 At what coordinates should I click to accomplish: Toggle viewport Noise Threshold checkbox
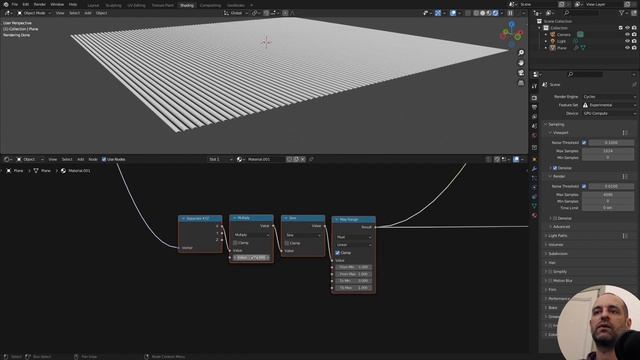pos(584,142)
